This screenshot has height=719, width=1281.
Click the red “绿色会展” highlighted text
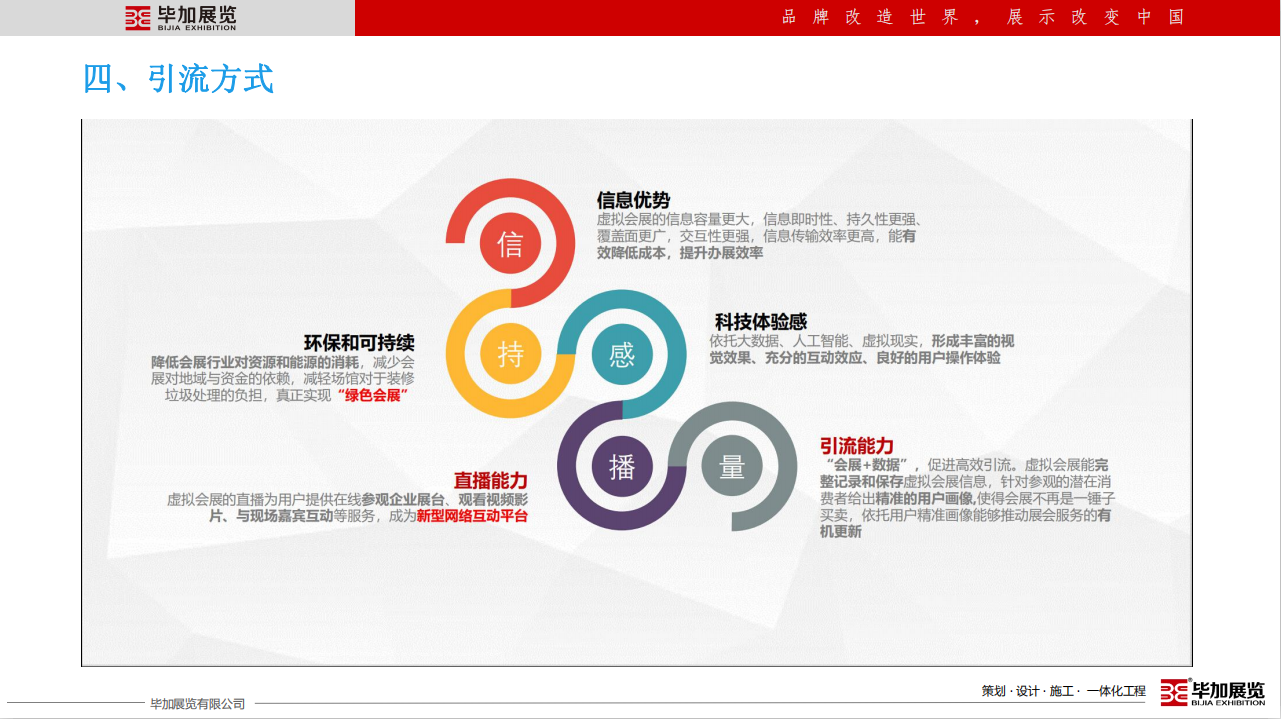375,396
